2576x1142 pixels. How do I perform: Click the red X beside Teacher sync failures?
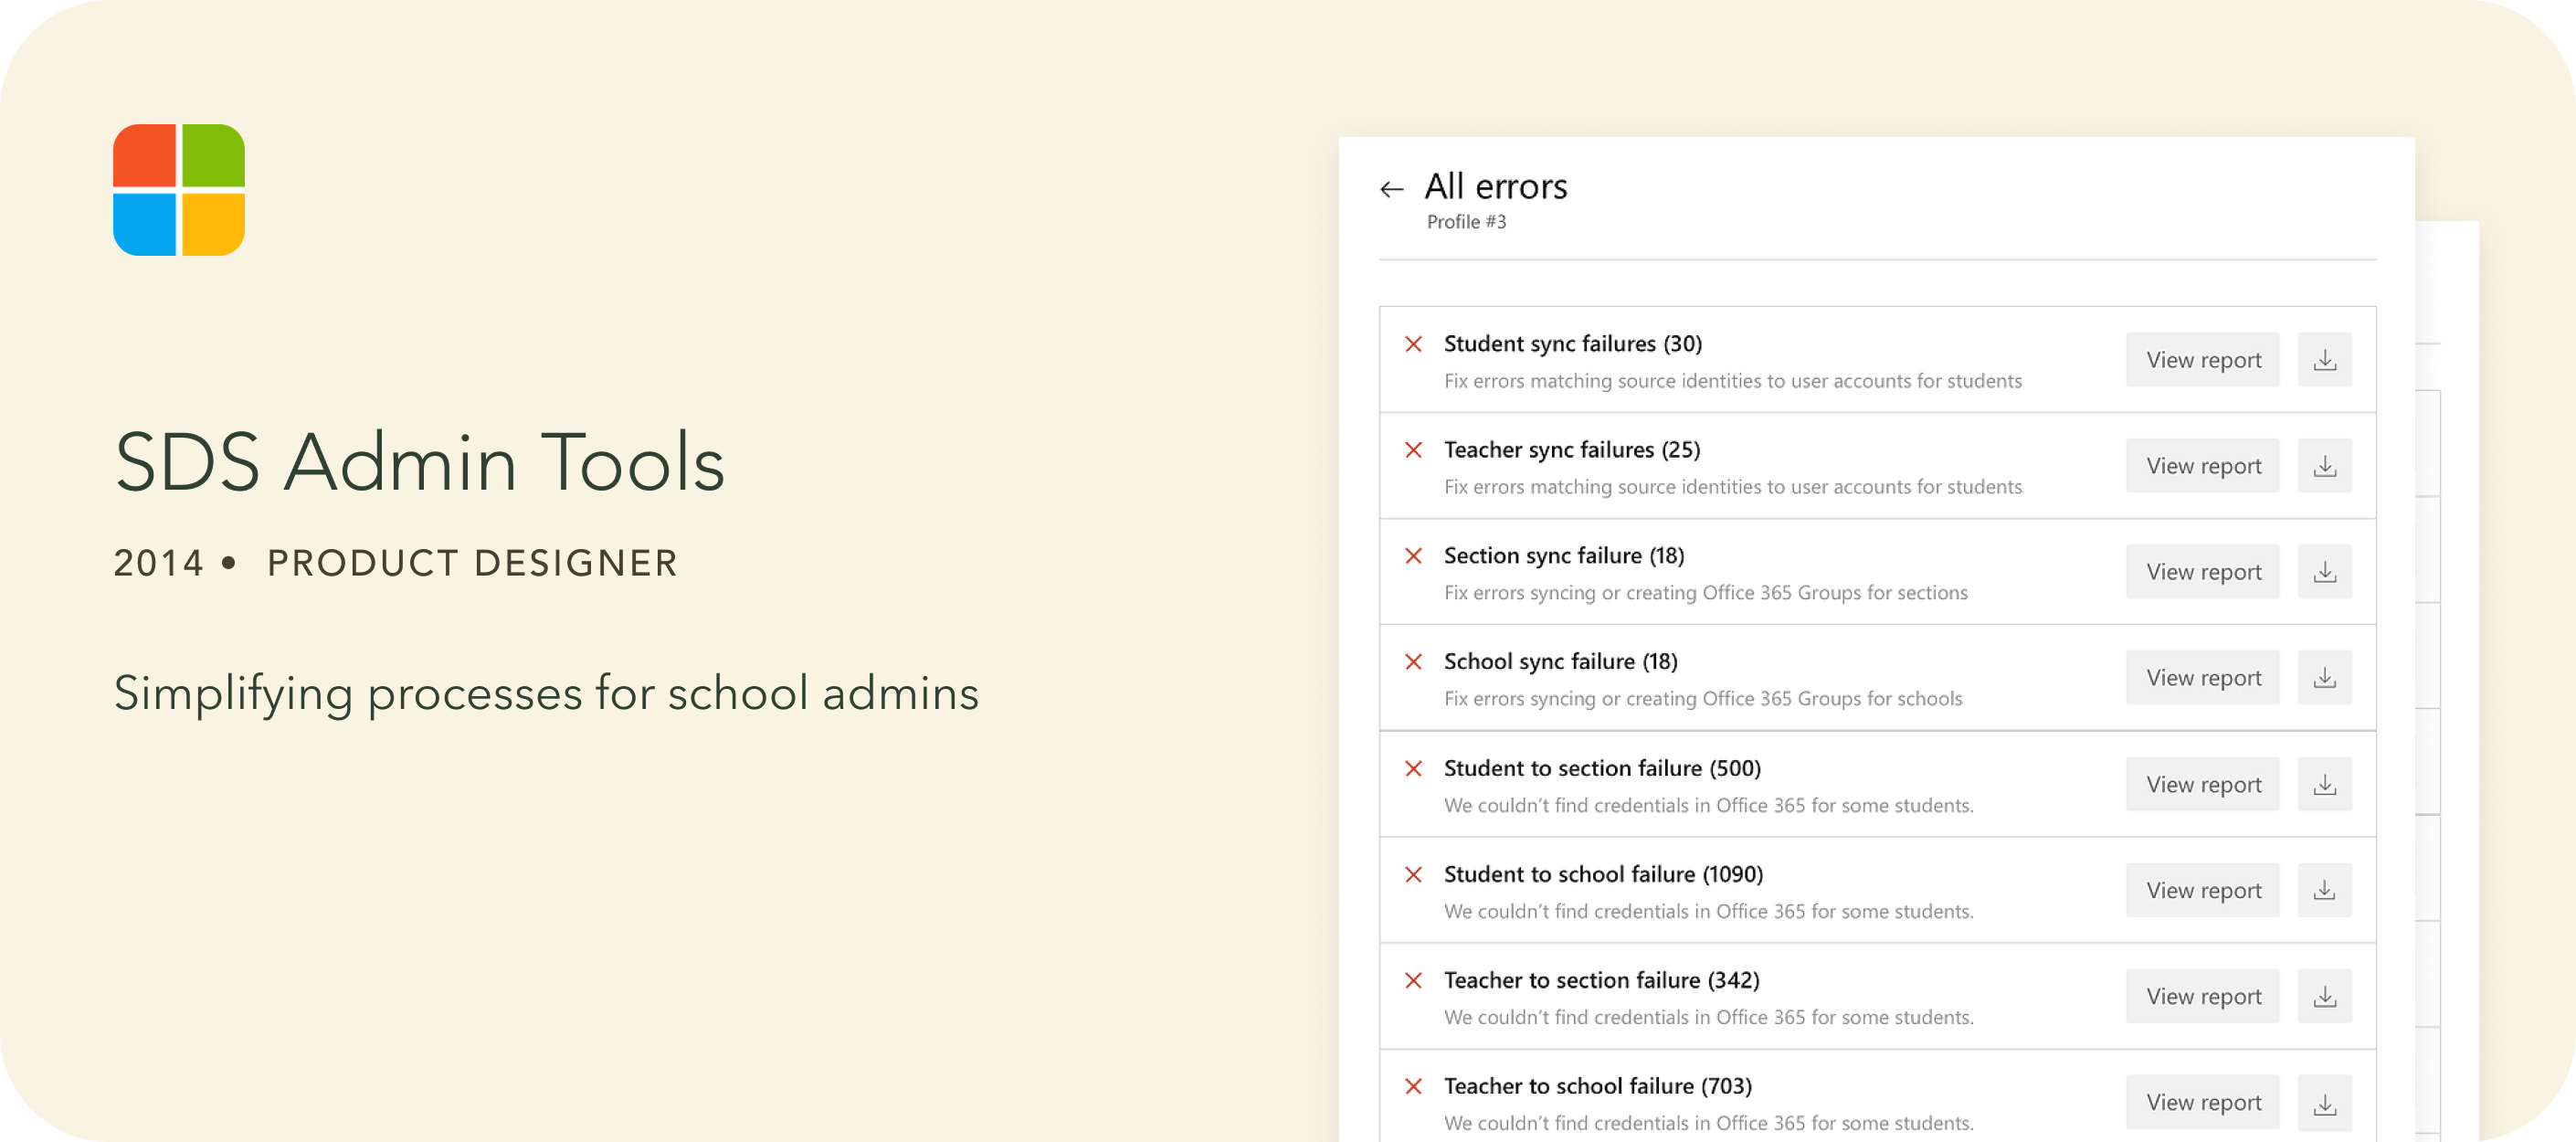point(1413,450)
